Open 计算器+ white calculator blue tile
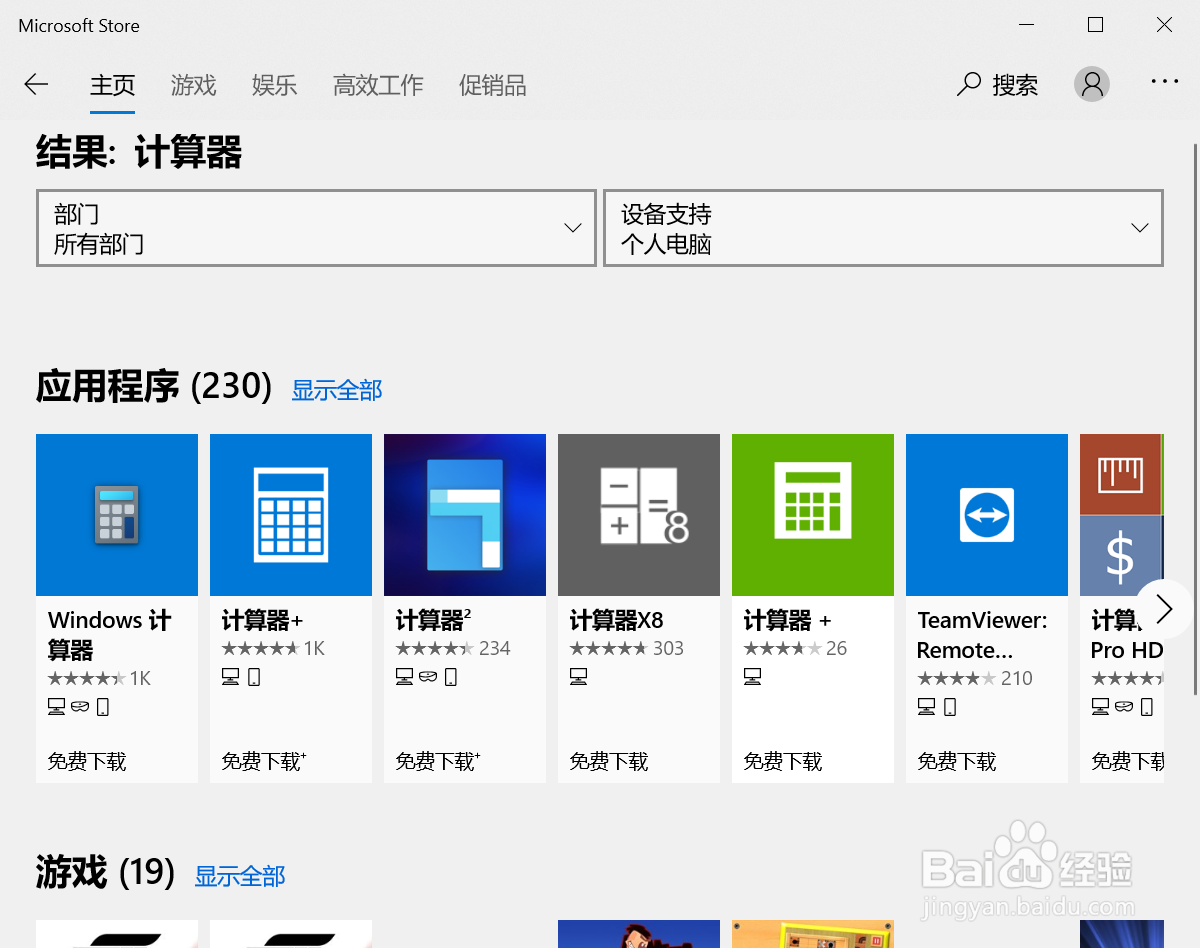Screen dimensions: 1200x948 tap(291, 515)
